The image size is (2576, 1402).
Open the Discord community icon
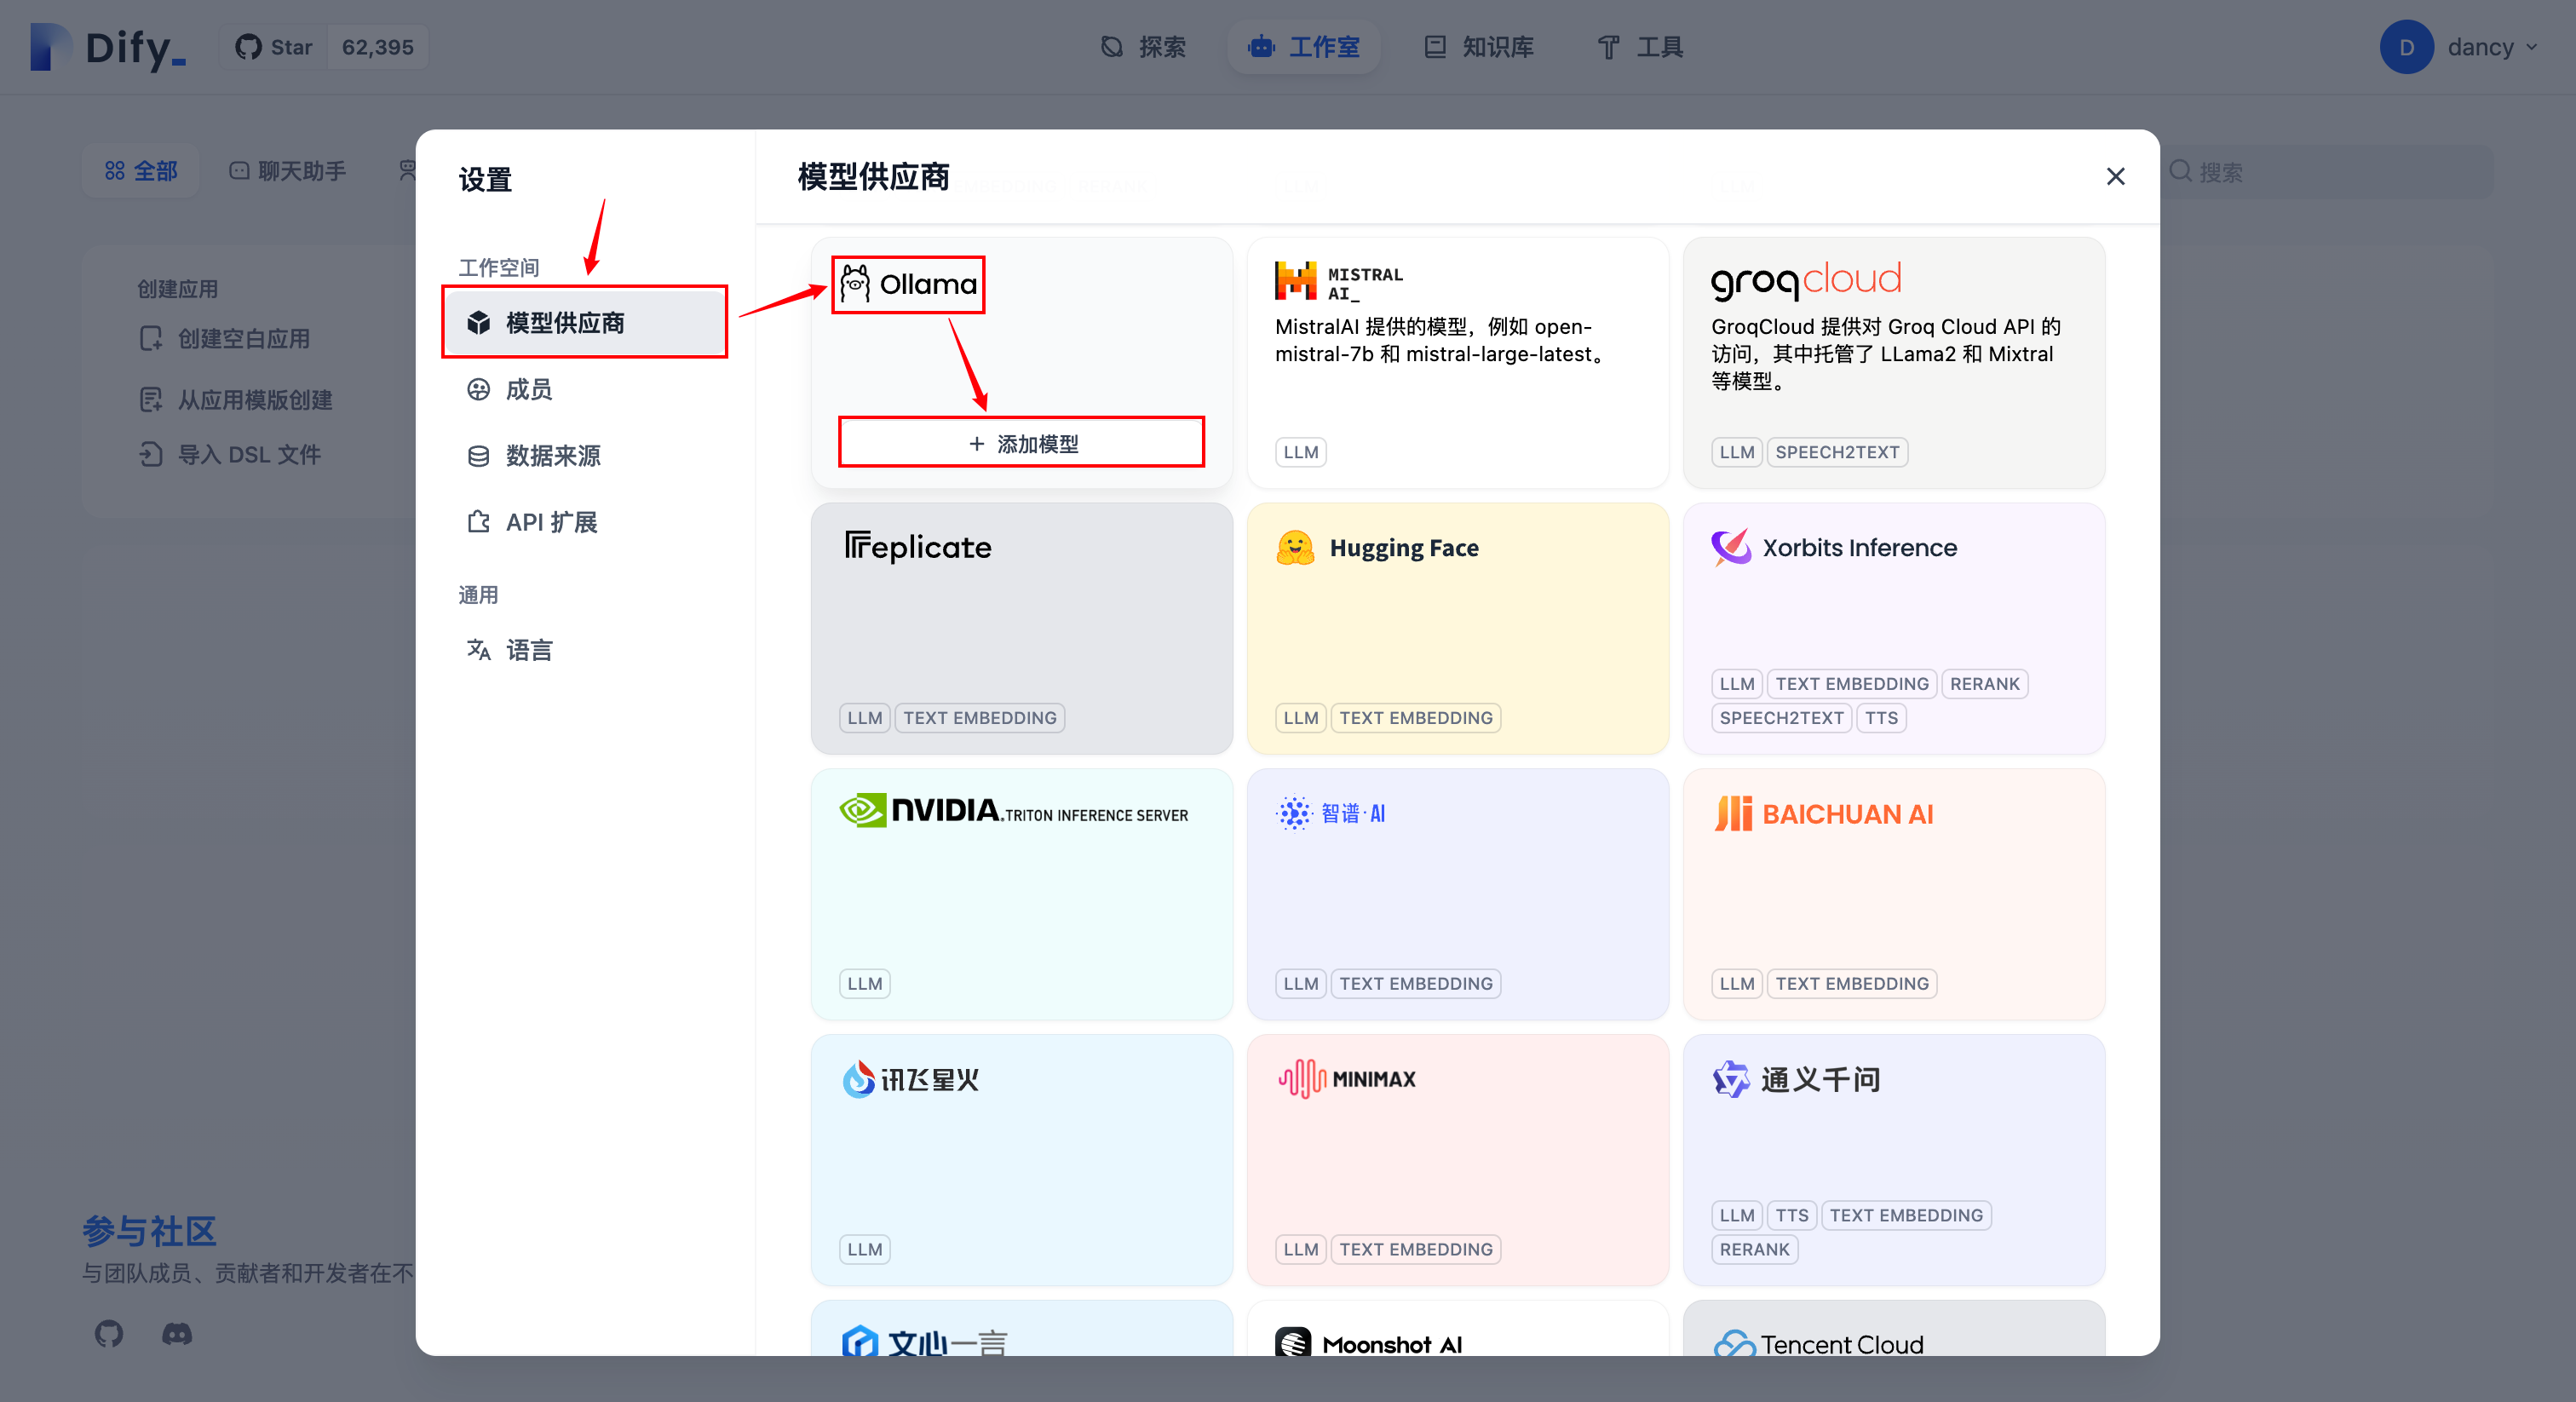(177, 1333)
